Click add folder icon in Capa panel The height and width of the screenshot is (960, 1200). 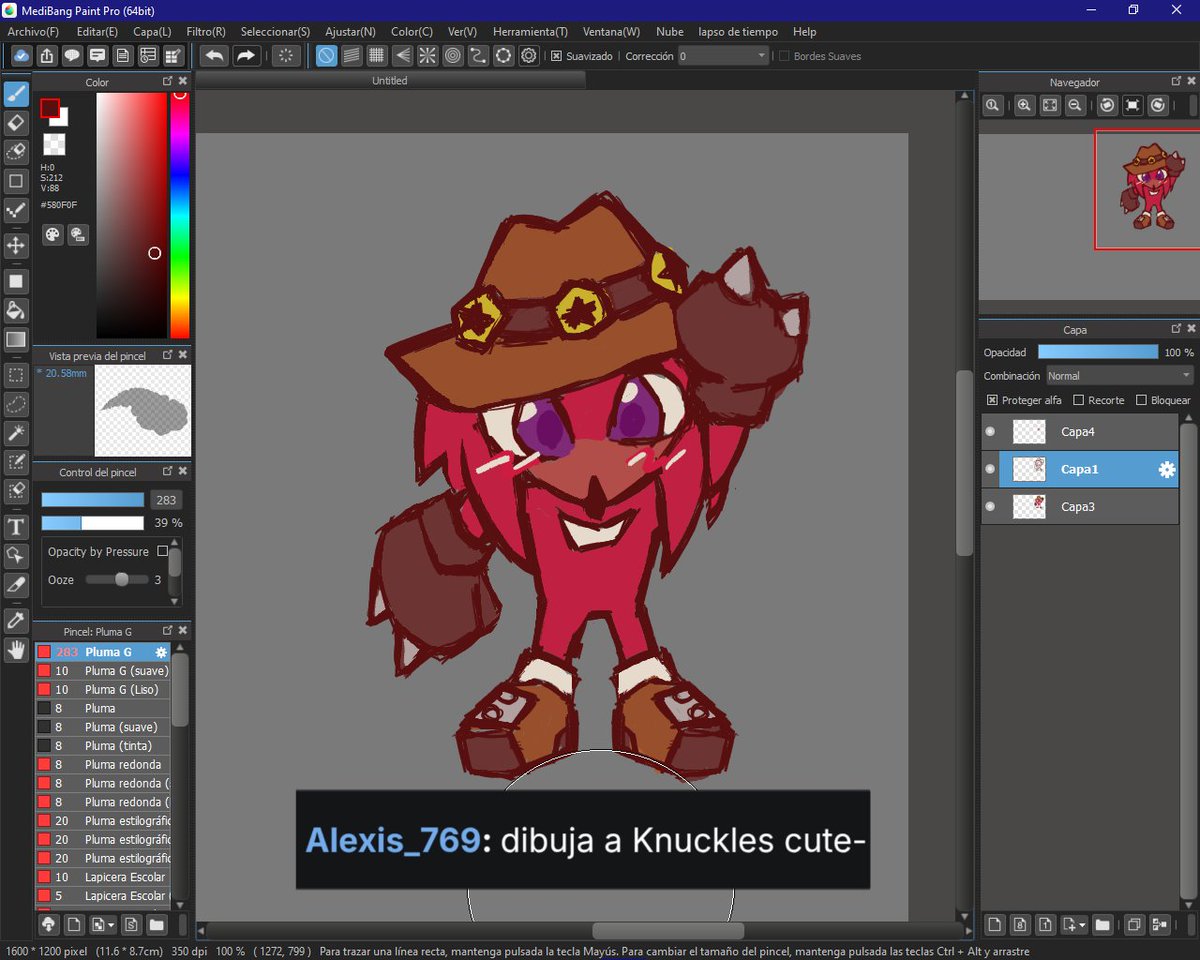[x=1102, y=924]
